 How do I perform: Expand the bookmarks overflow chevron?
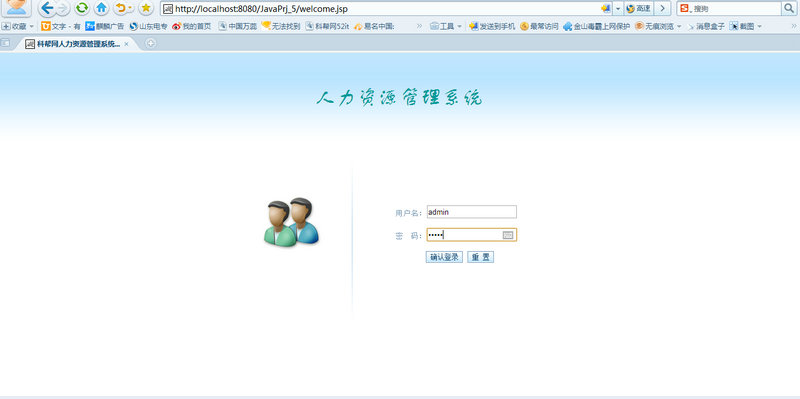[x=419, y=26]
